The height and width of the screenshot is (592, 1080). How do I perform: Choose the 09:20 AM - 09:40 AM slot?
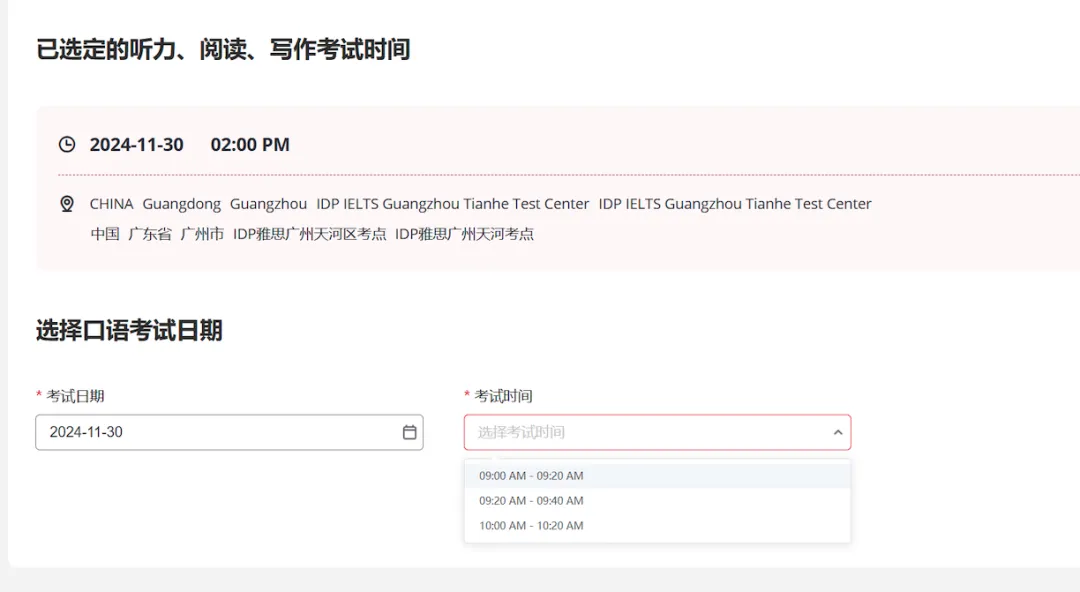coord(657,500)
